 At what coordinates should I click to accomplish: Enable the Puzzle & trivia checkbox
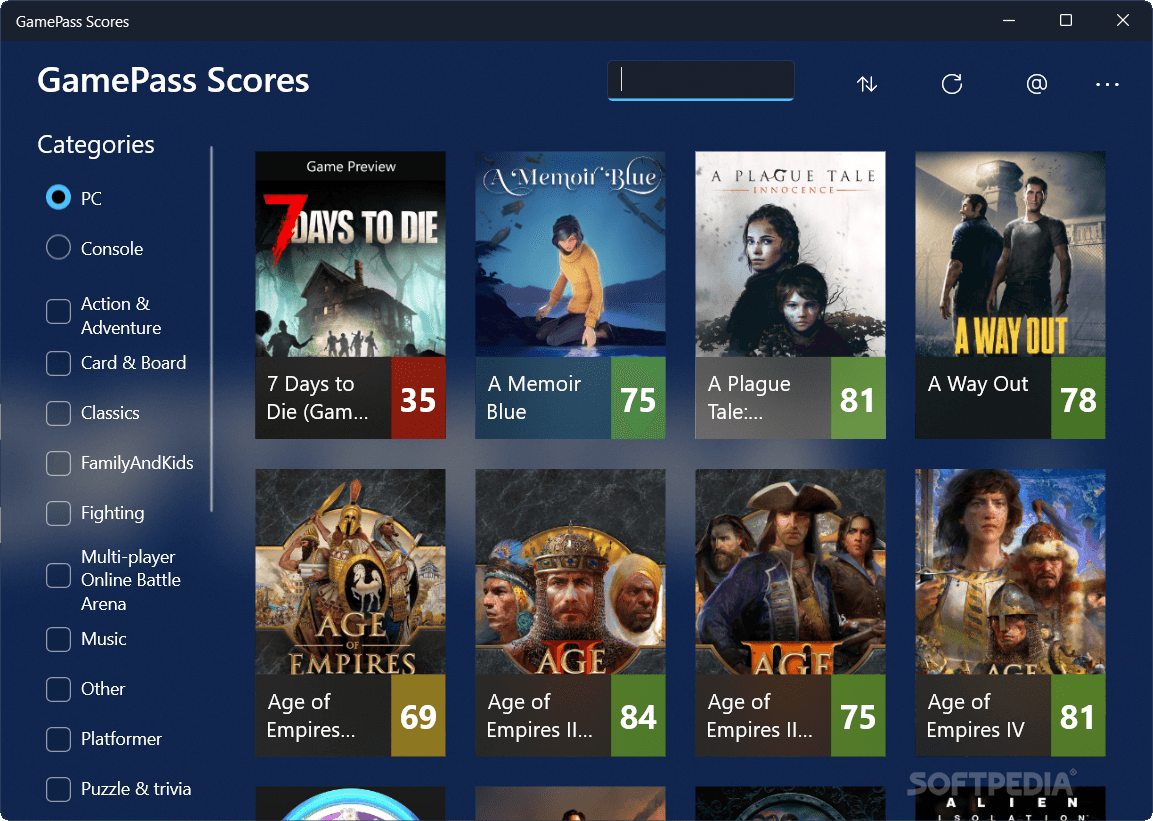click(58, 789)
